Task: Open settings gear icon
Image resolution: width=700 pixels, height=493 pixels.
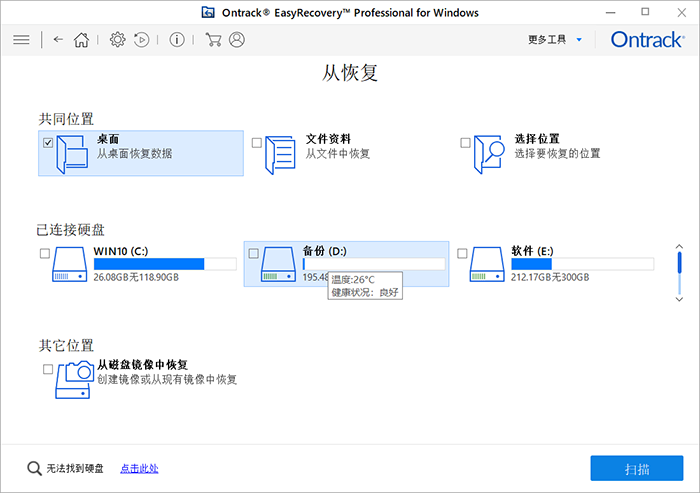Action: point(117,40)
